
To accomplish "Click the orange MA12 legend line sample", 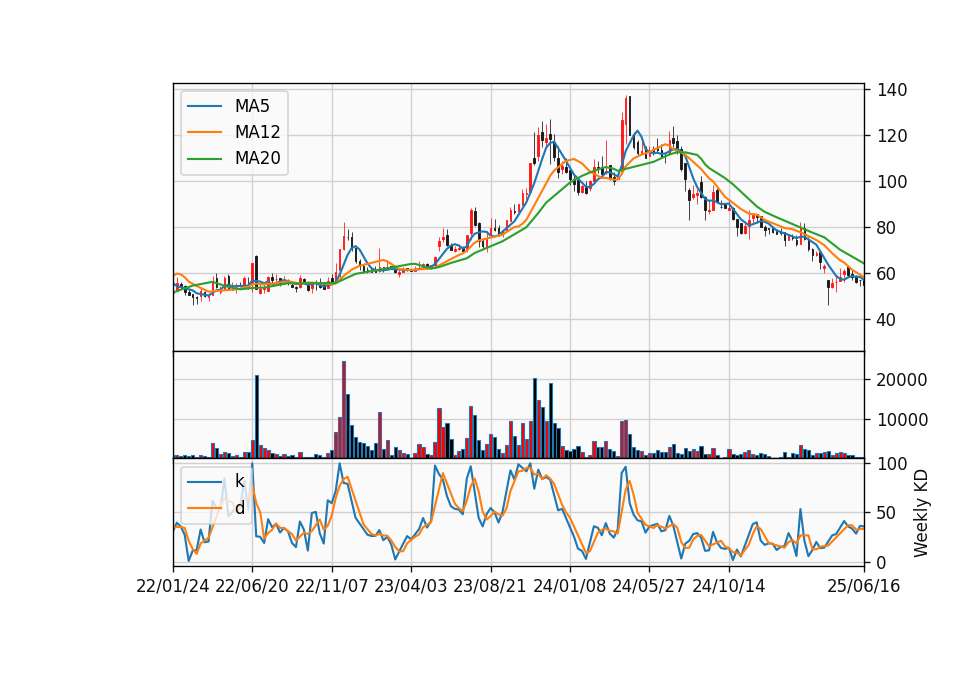I will tap(204, 132).
